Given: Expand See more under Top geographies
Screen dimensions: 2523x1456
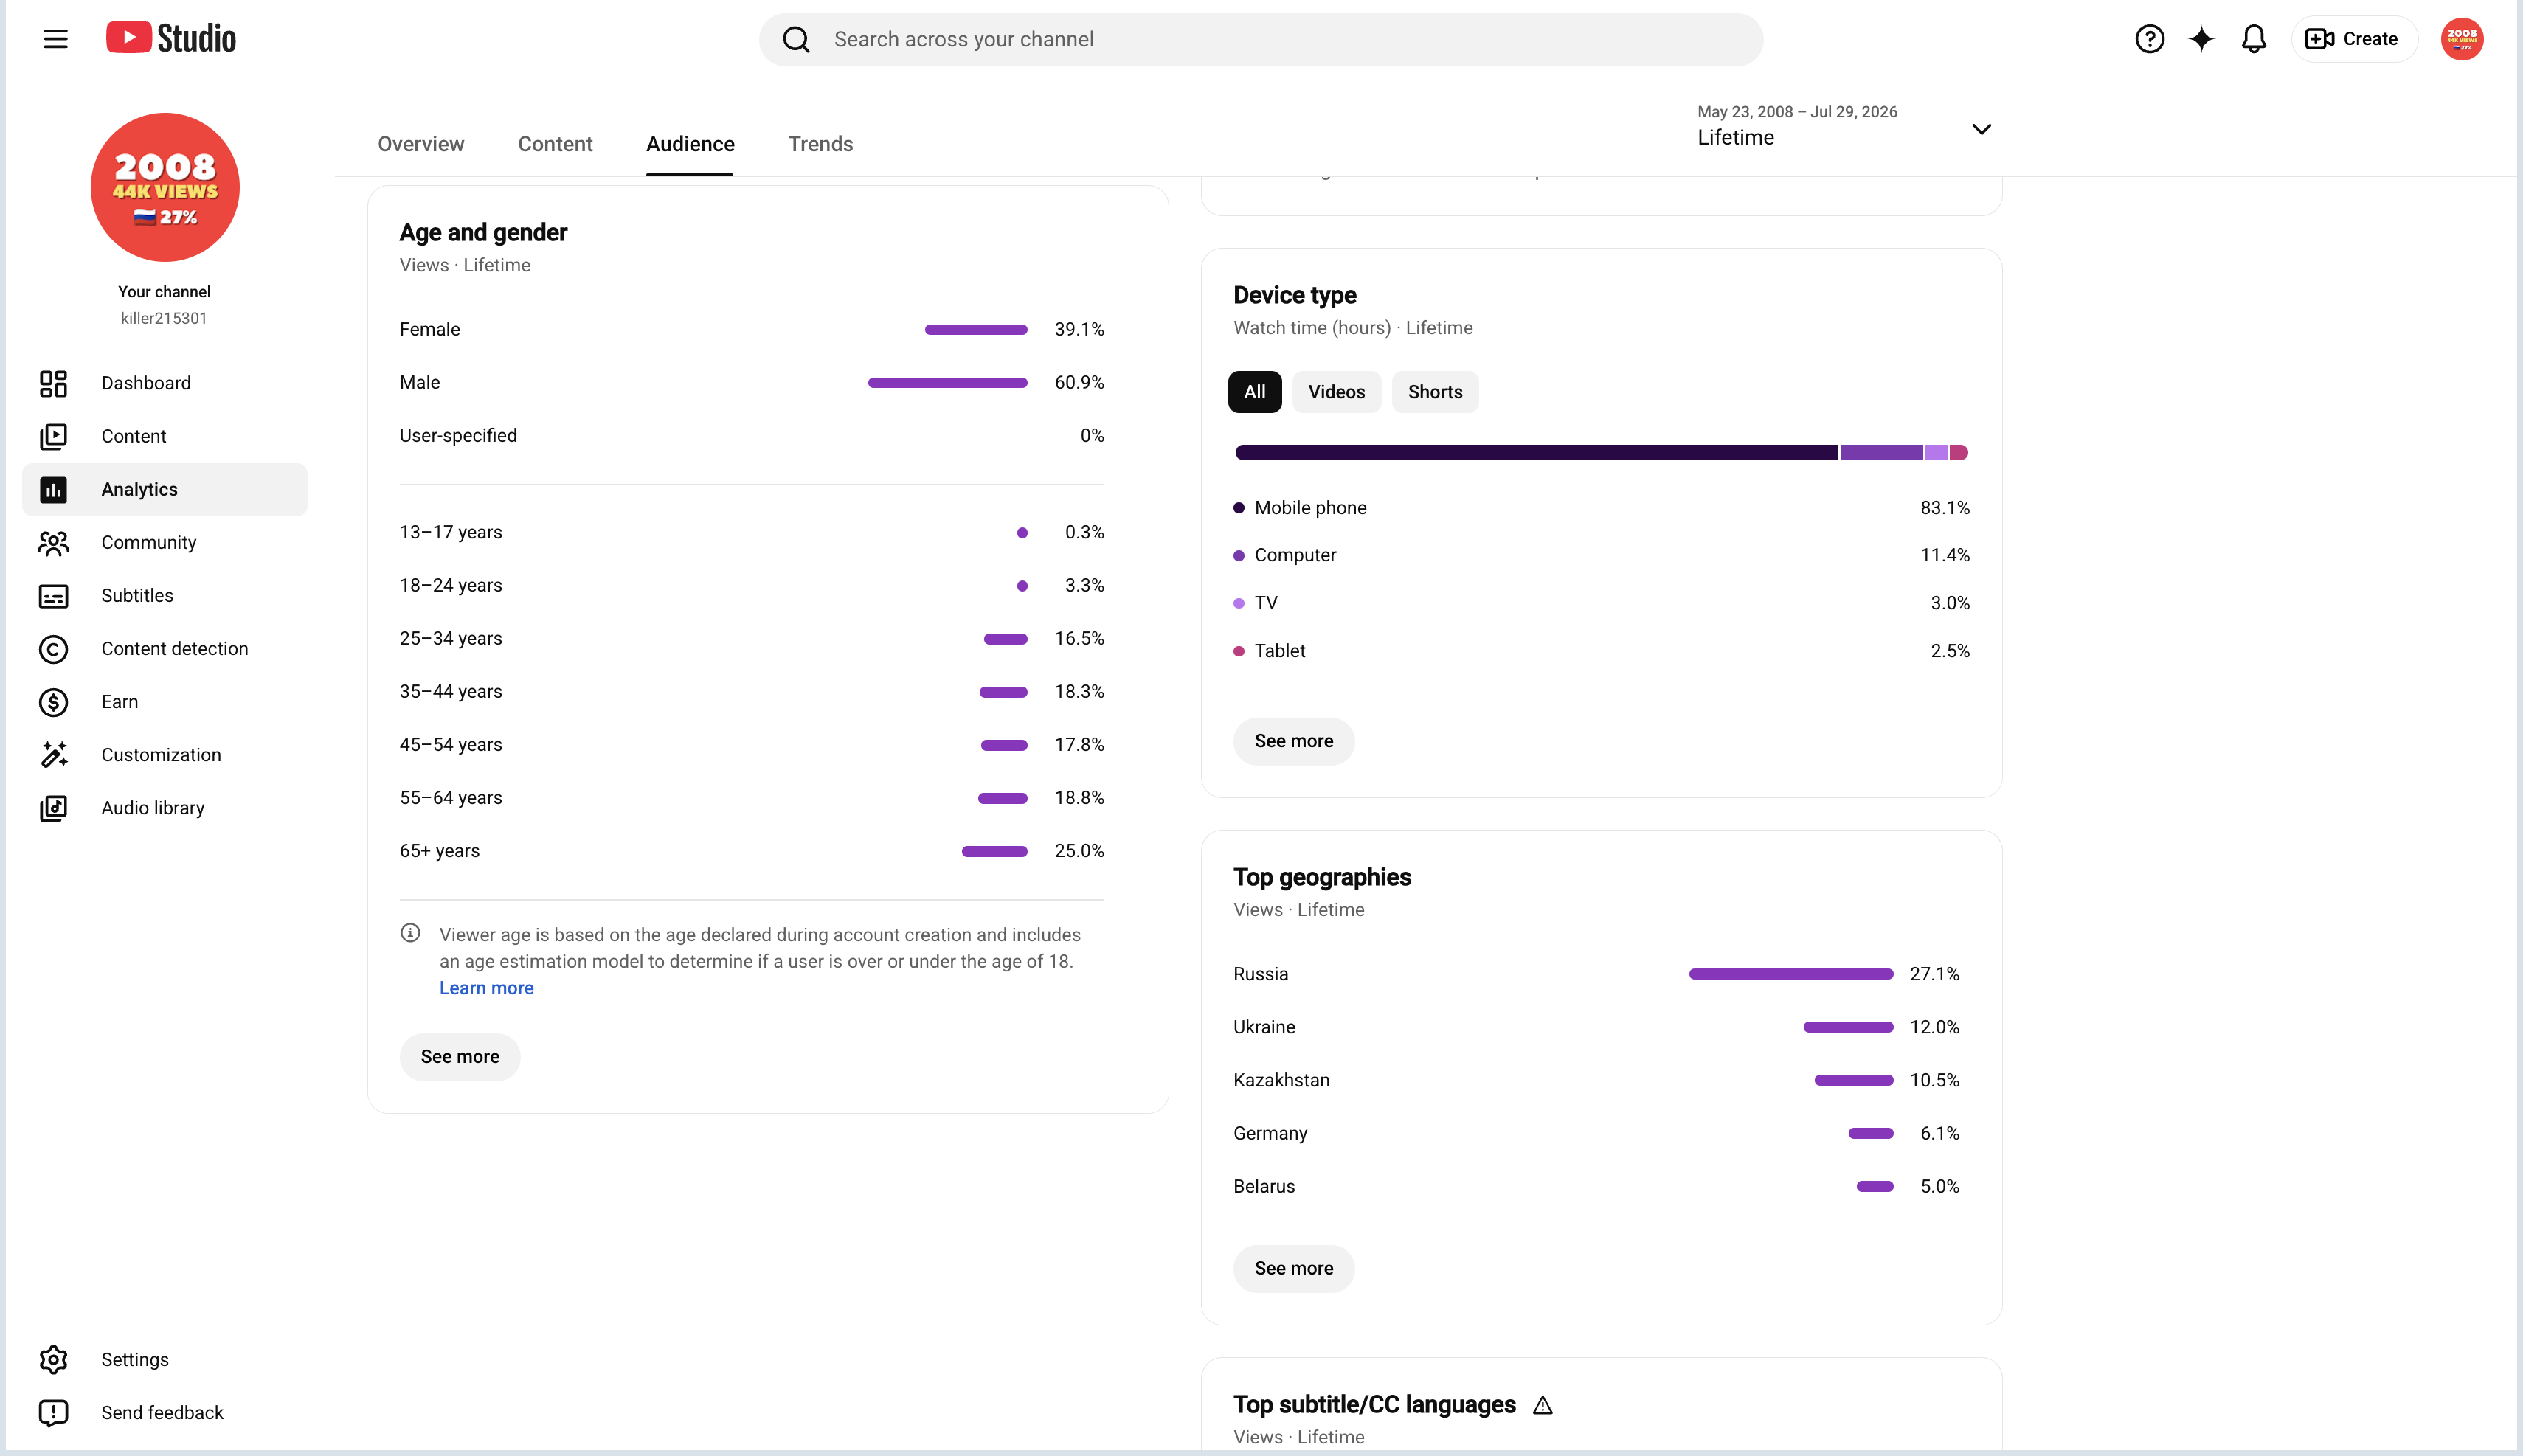Looking at the screenshot, I should (1293, 1269).
